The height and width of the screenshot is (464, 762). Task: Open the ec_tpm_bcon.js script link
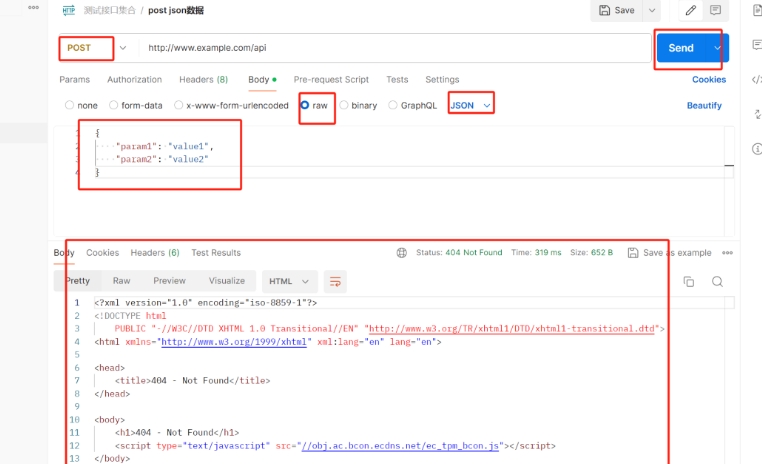400,446
